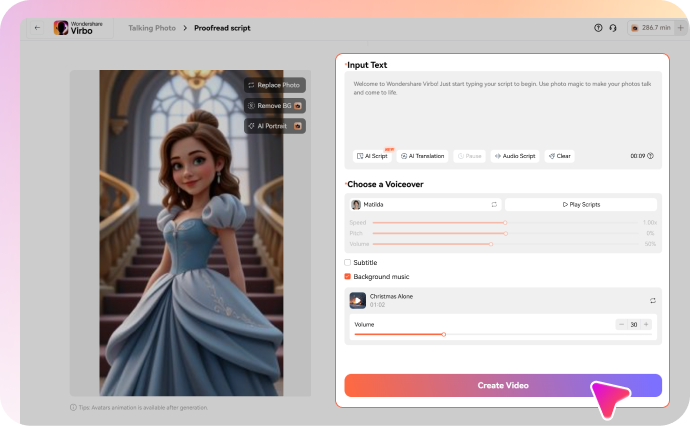Open AI Translation
Image resolution: width=690 pixels, height=426 pixels.
pos(422,156)
